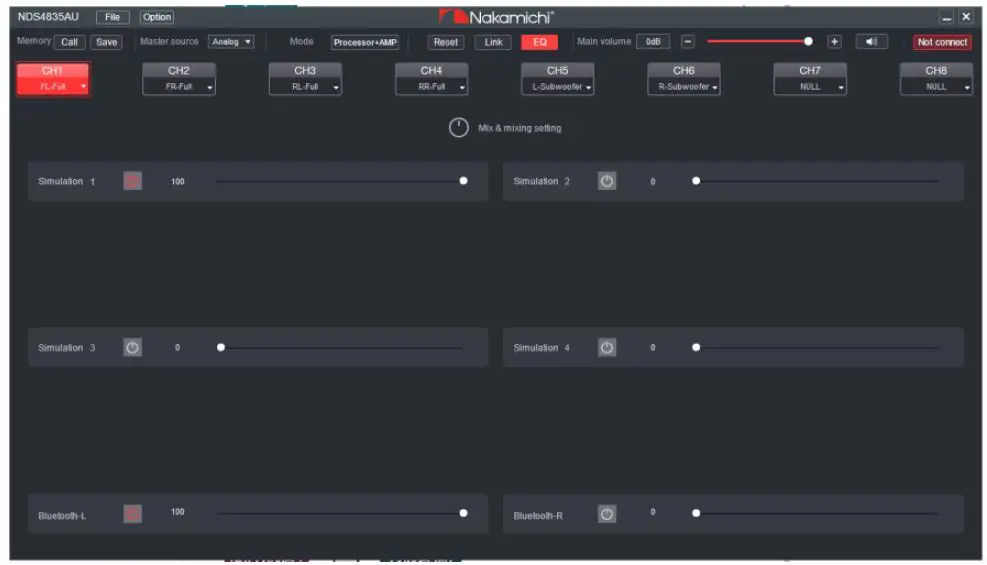The height and width of the screenshot is (565, 987).
Task: Click the Simulation 2 label
Action: point(541,181)
